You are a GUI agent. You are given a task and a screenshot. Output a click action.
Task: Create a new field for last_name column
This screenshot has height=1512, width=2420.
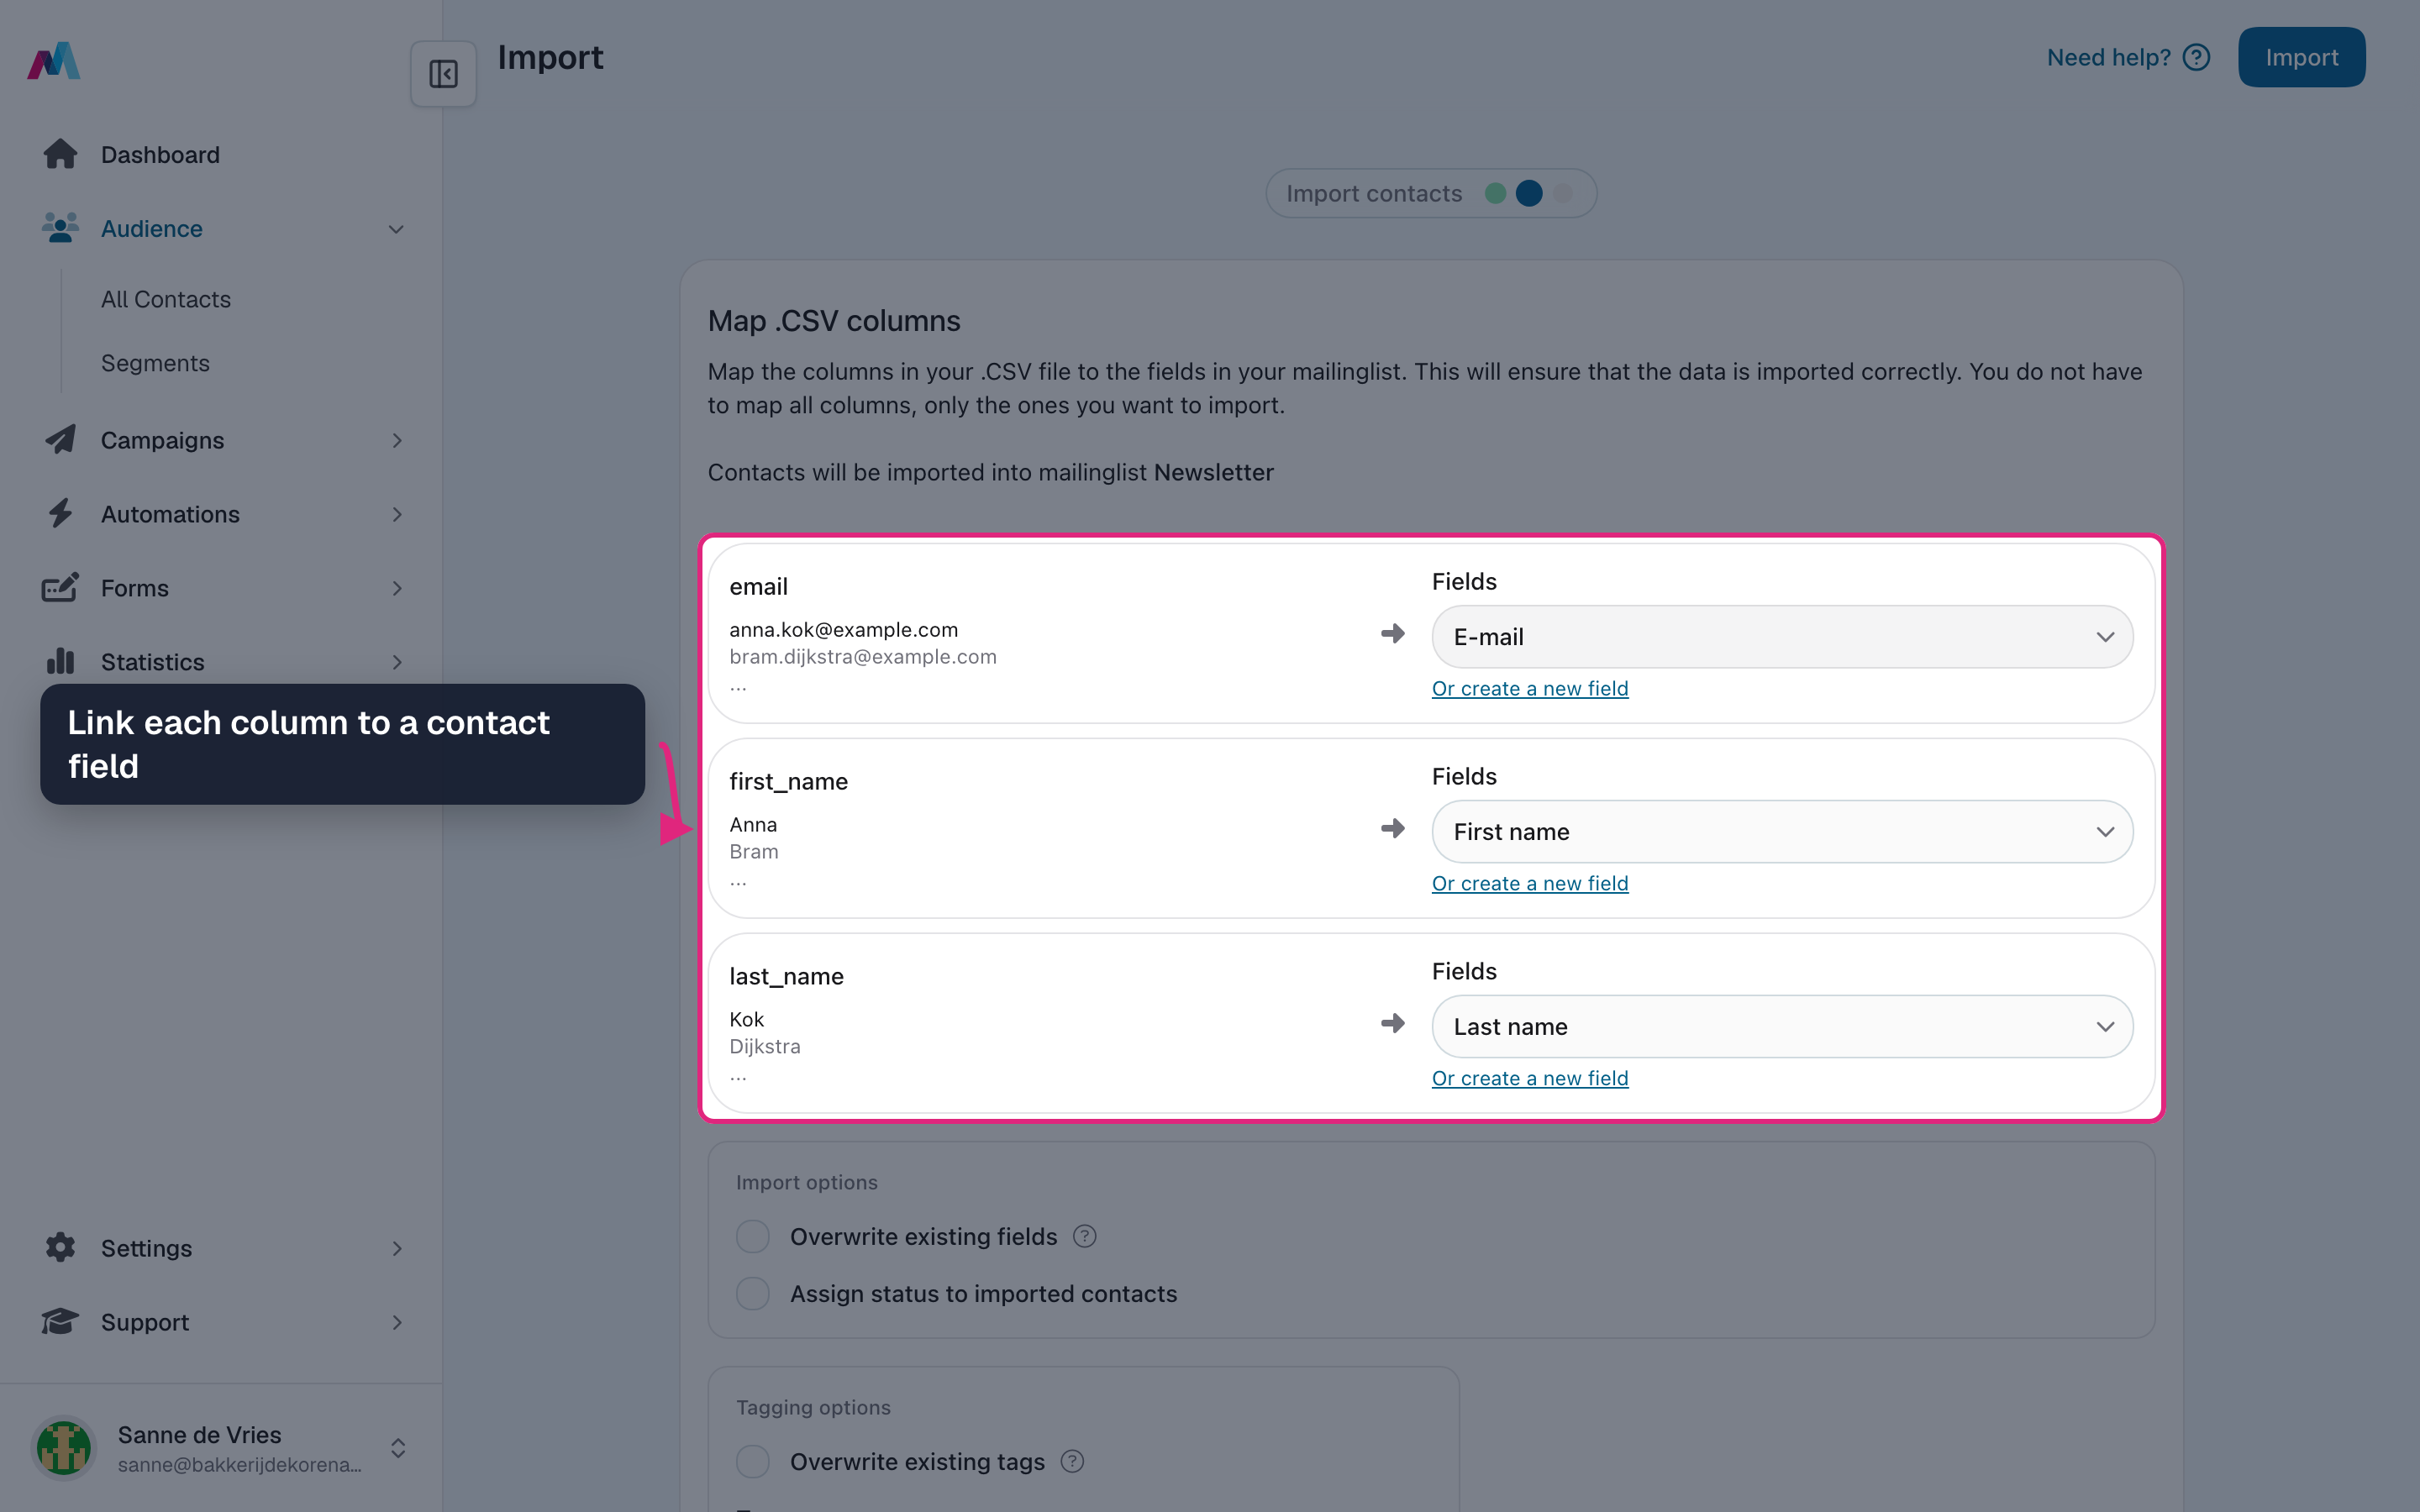point(1530,1078)
